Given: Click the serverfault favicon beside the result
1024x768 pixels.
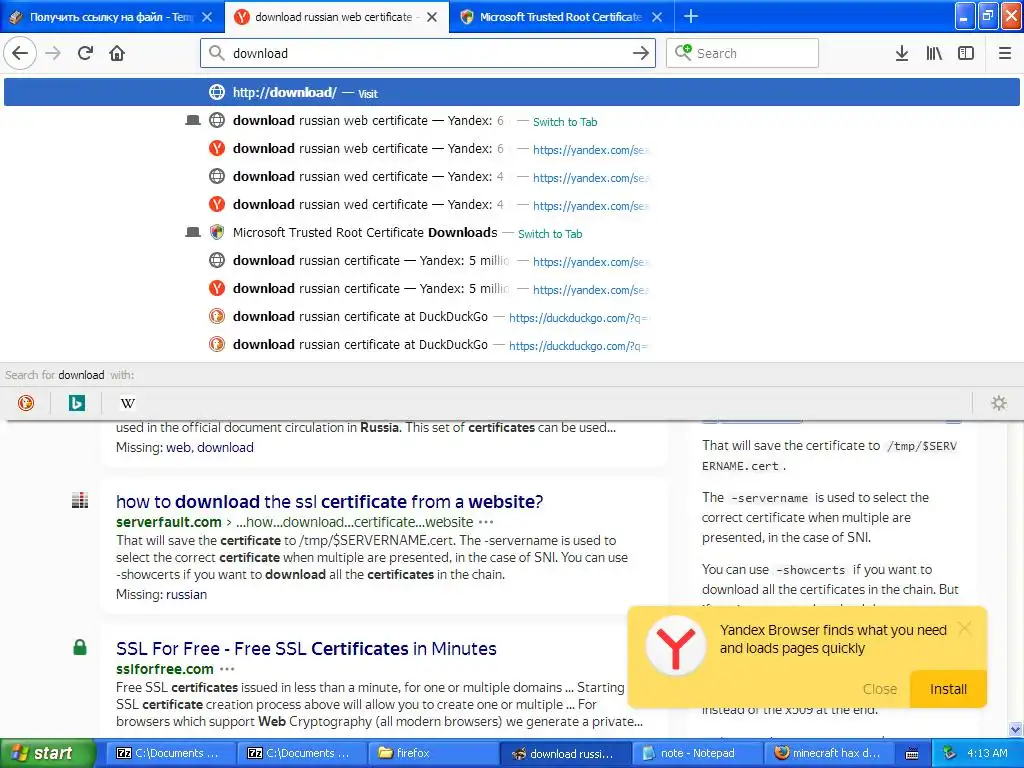Looking at the screenshot, I should click(80, 501).
